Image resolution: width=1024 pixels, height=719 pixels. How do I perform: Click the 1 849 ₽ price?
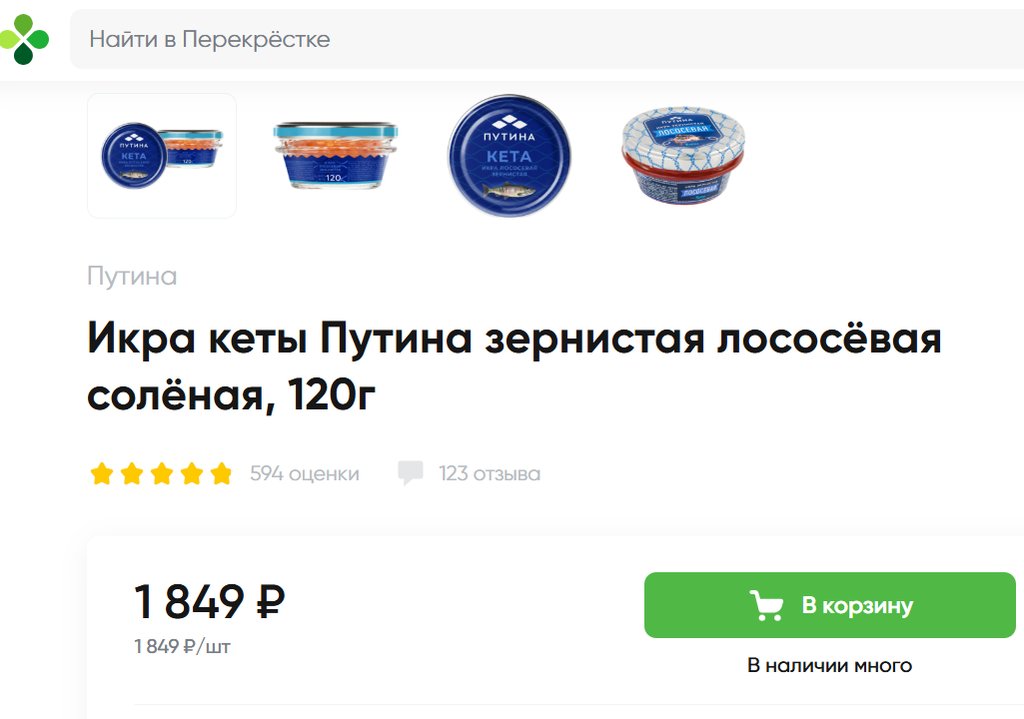click(x=210, y=601)
